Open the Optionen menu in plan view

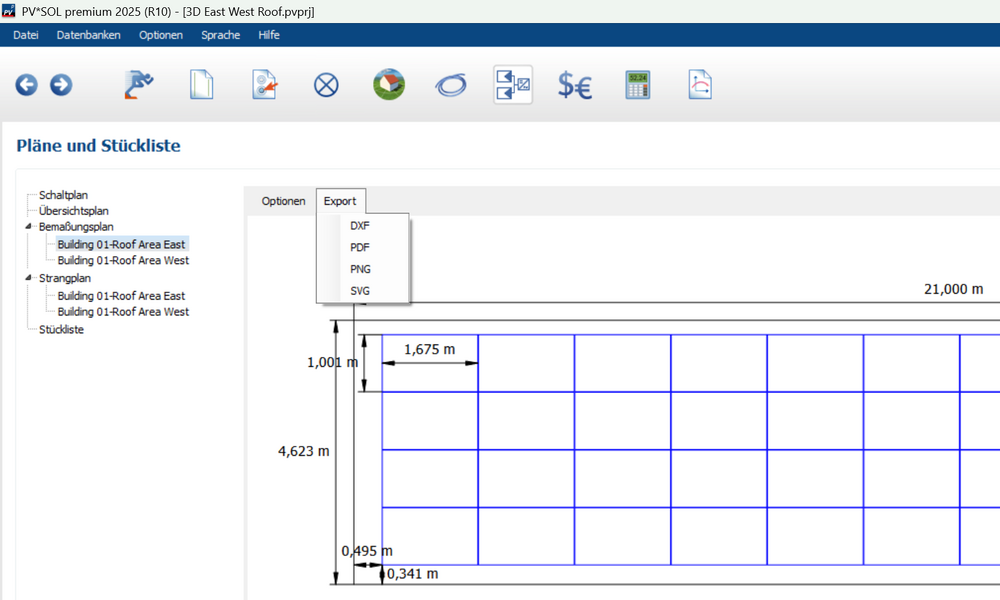(x=283, y=201)
